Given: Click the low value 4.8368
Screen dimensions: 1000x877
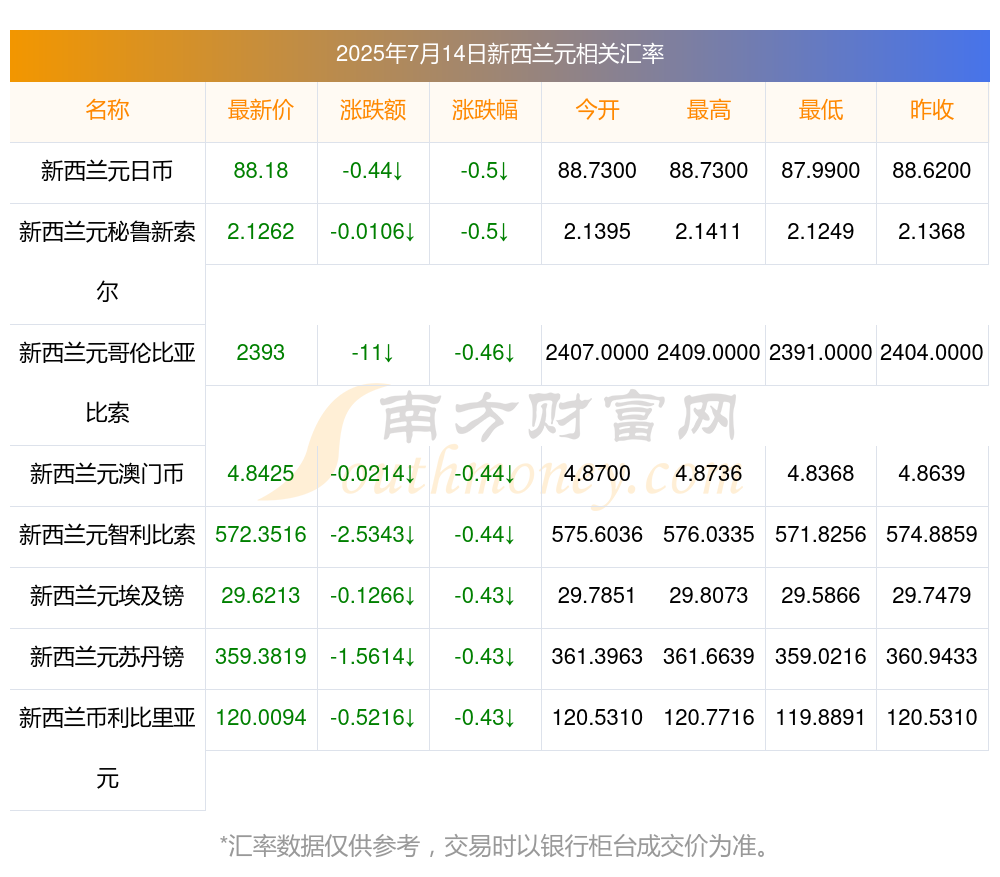Looking at the screenshot, I should 821,474.
